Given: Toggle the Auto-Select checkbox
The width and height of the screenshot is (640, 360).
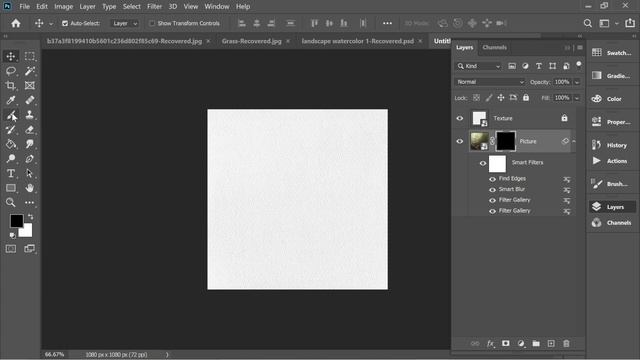Looking at the screenshot, I should pyautogui.click(x=65, y=23).
